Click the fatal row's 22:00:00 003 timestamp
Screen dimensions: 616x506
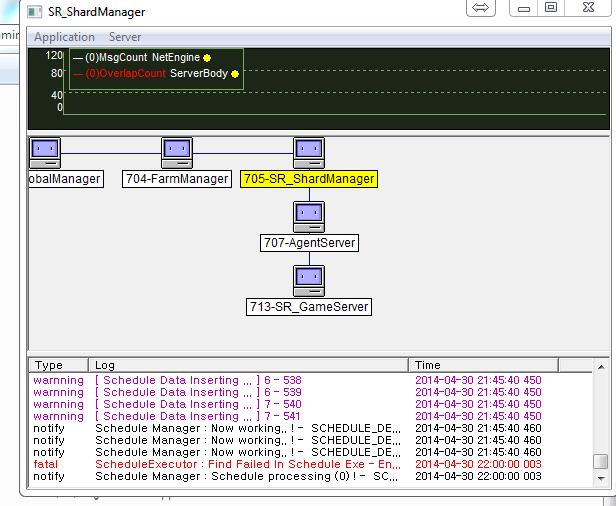click(x=478, y=464)
